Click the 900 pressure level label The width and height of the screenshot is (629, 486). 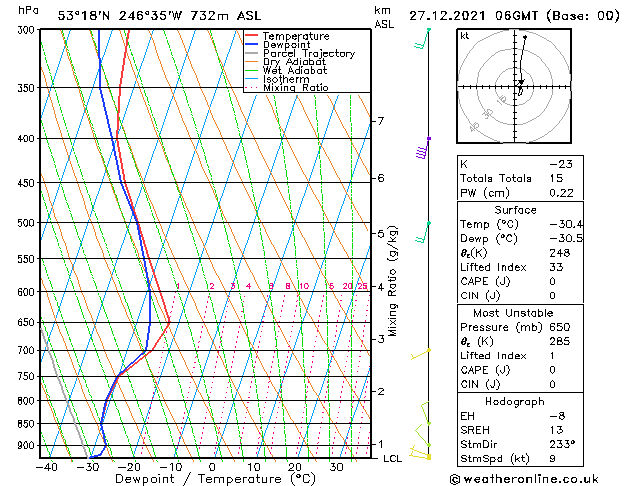point(28,446)
